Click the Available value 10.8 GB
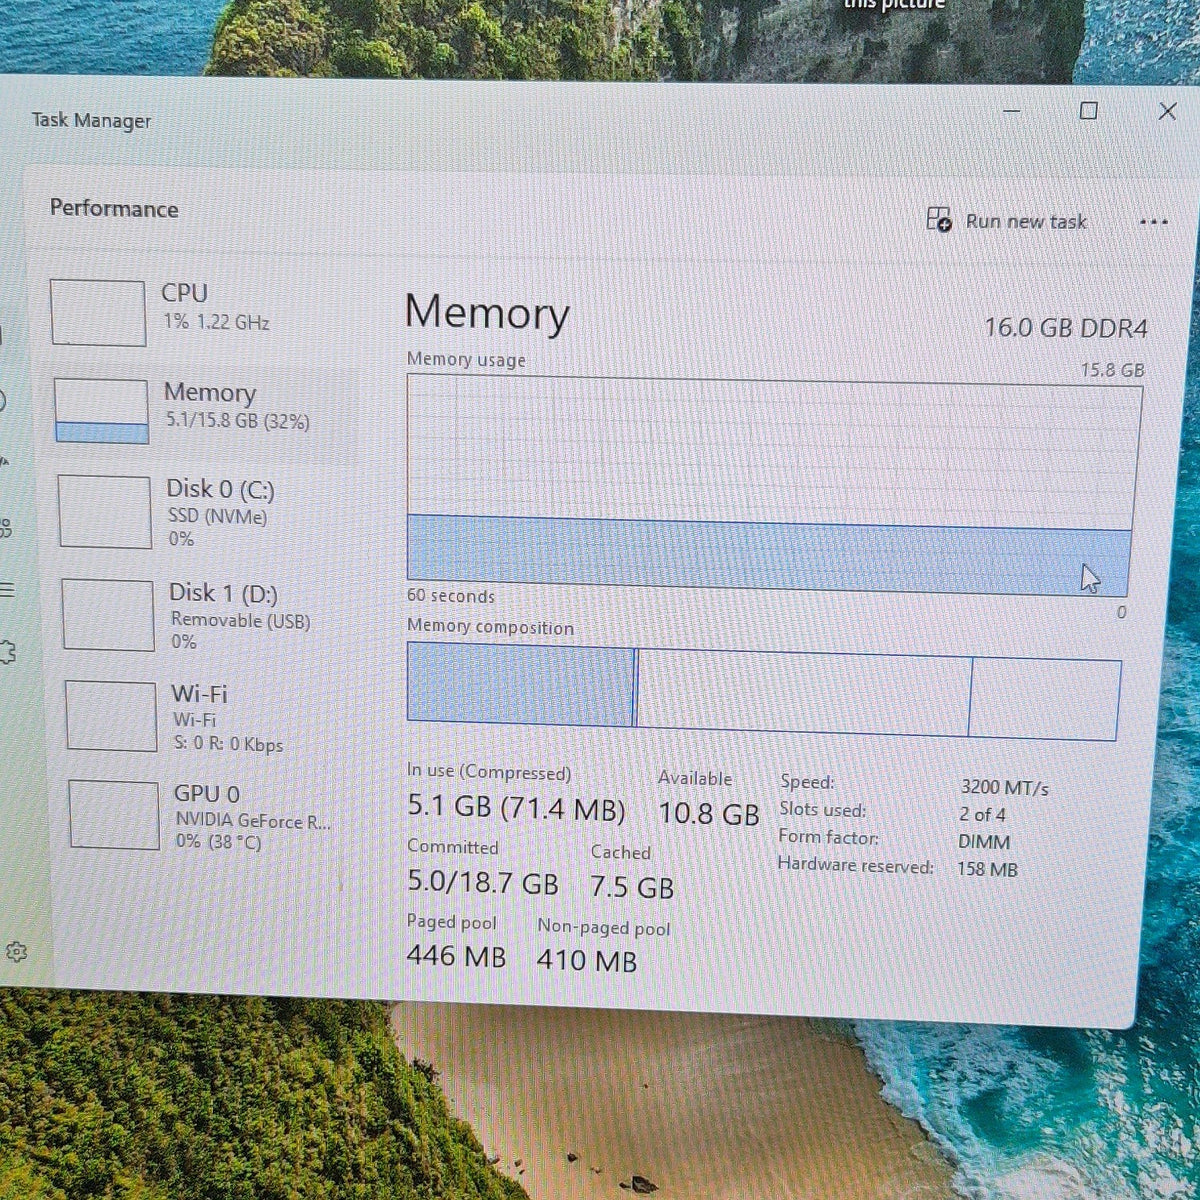 709,814
